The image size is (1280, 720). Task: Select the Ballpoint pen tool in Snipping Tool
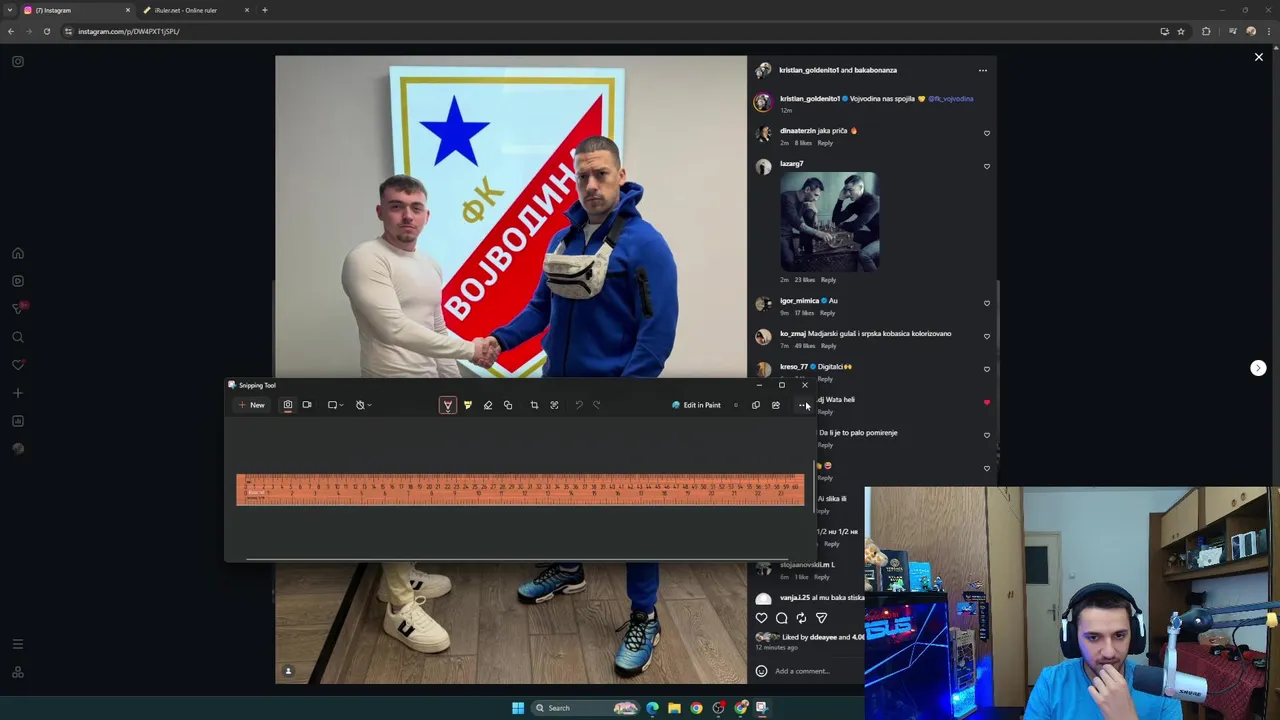[447, 405]
